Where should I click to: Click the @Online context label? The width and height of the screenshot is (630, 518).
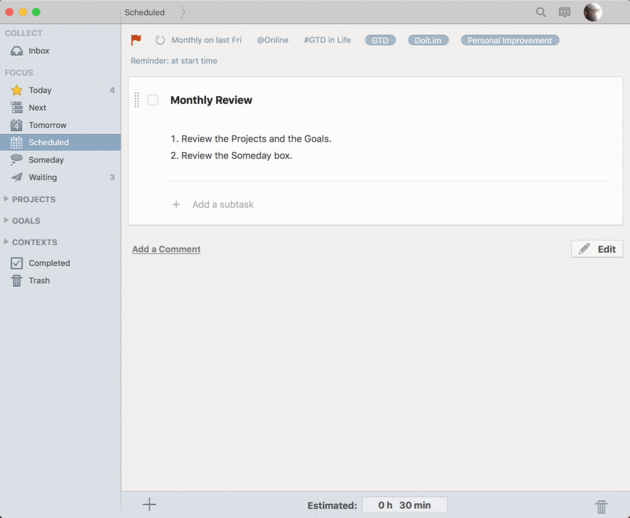272,40
